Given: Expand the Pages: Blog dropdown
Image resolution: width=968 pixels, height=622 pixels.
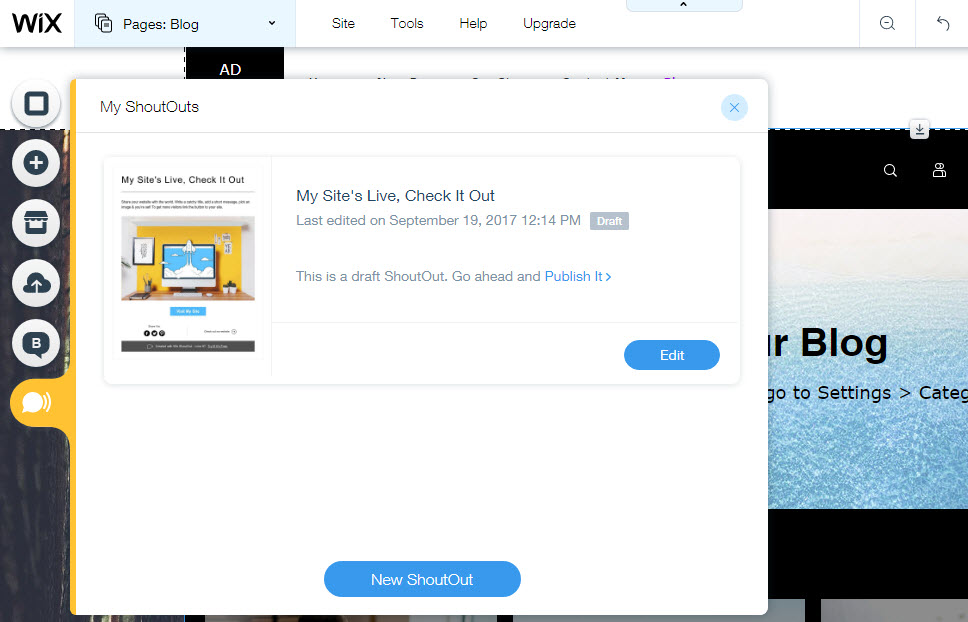Looking at the screenshot, I should (185, 24).
